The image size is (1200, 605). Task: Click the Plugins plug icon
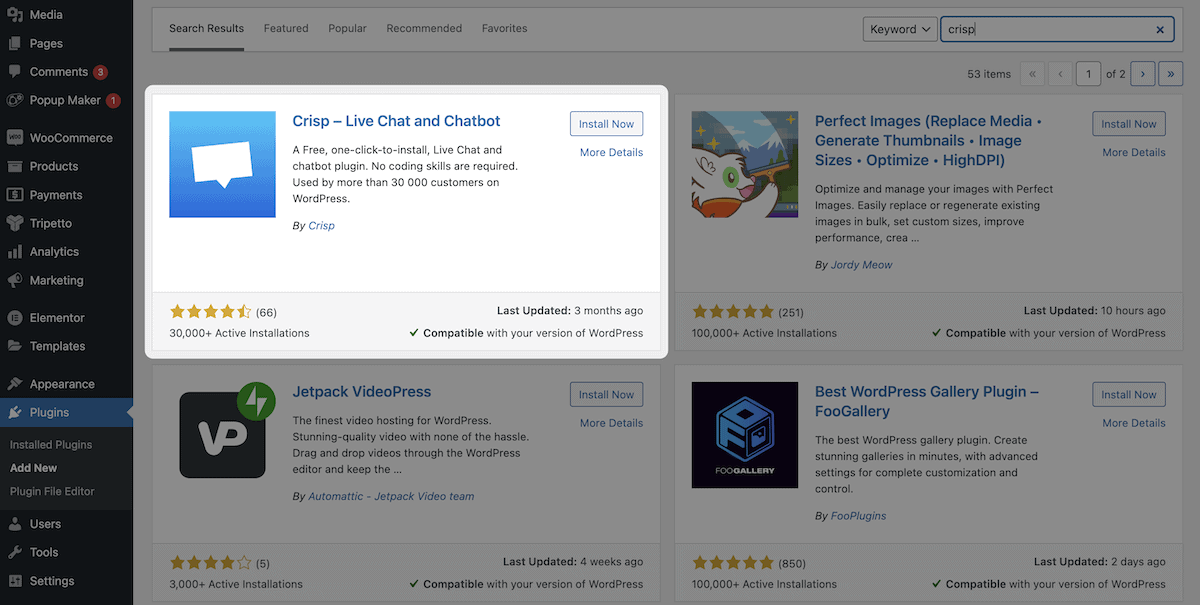(x=15, y=412)
